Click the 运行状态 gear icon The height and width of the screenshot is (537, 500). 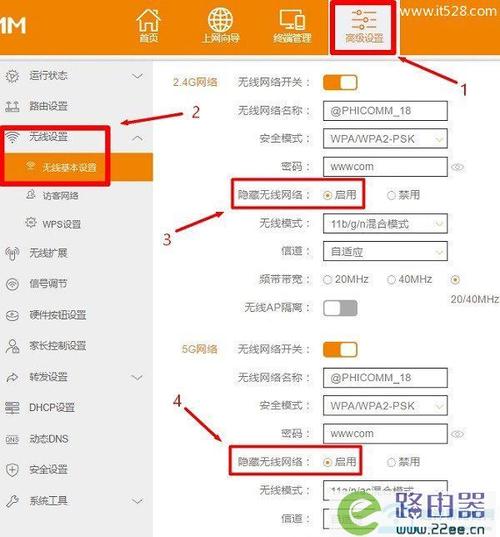[12, 76]
